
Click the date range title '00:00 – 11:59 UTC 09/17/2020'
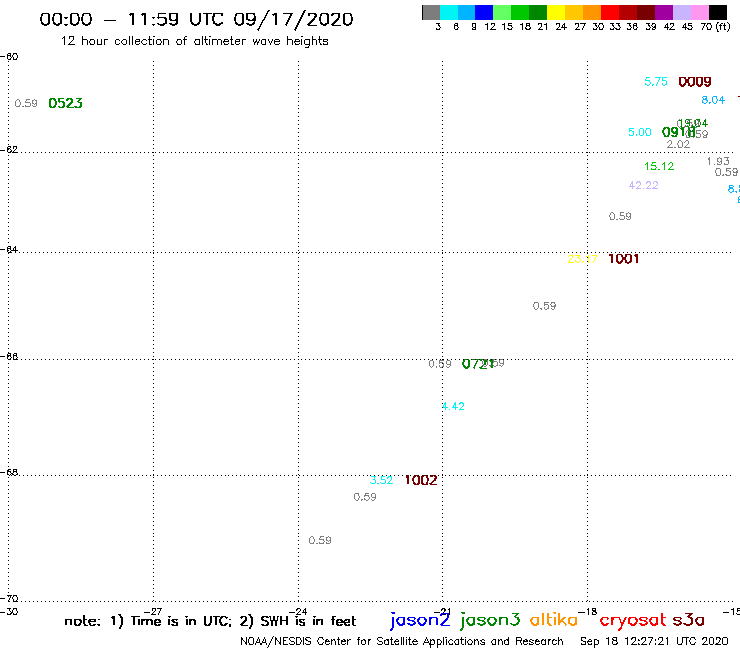(x=196, y=20)
